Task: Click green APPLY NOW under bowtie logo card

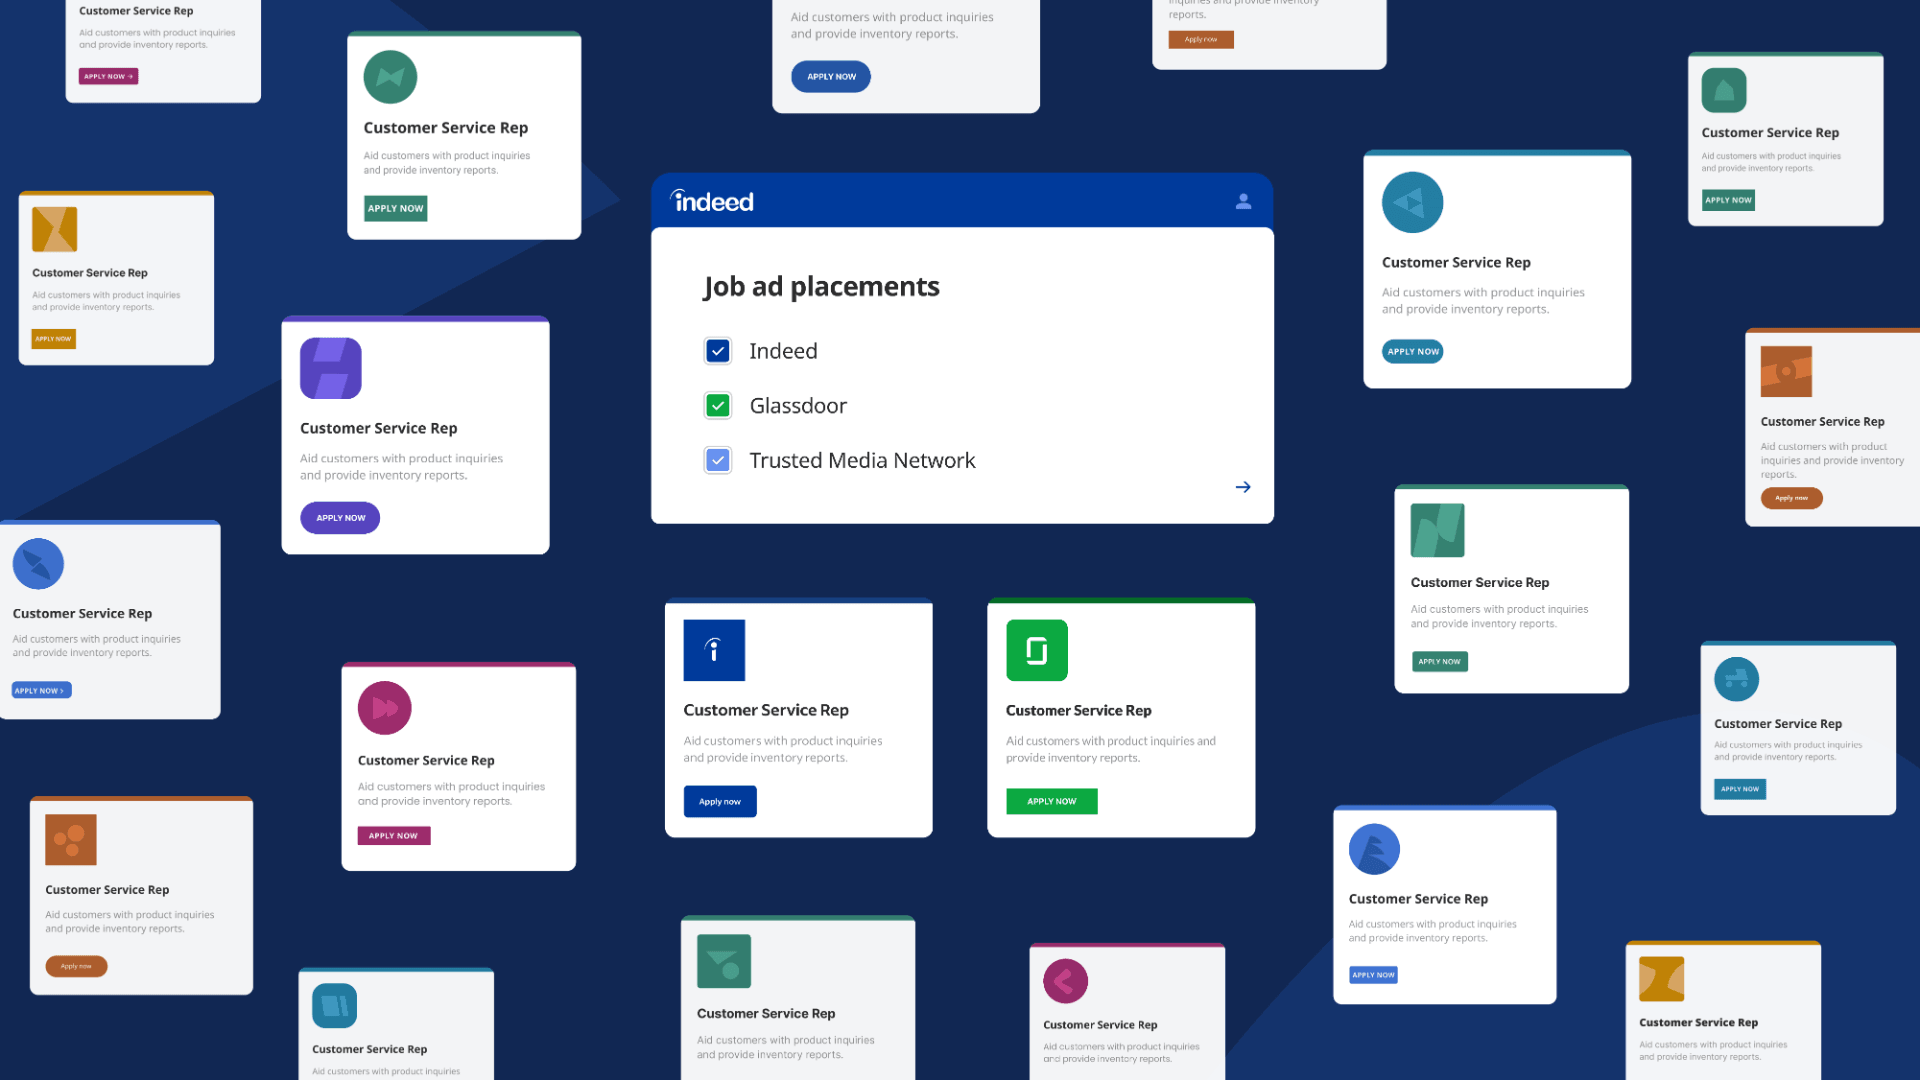Action: click(x=395, y=208)
